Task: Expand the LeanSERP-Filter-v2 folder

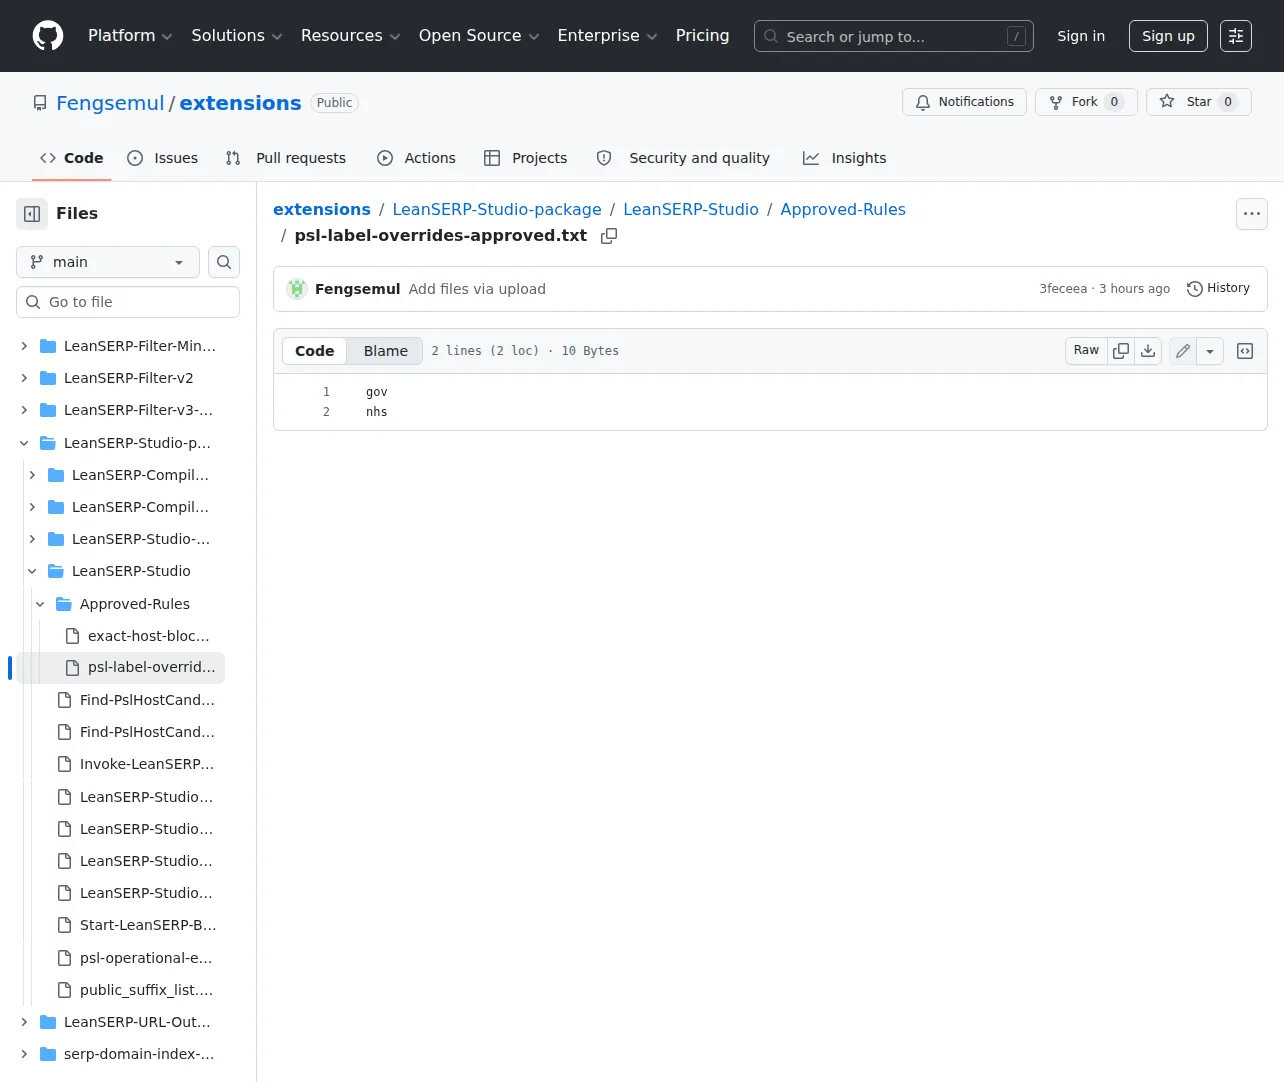Action: pyautogui.click(x=24, y=378)
